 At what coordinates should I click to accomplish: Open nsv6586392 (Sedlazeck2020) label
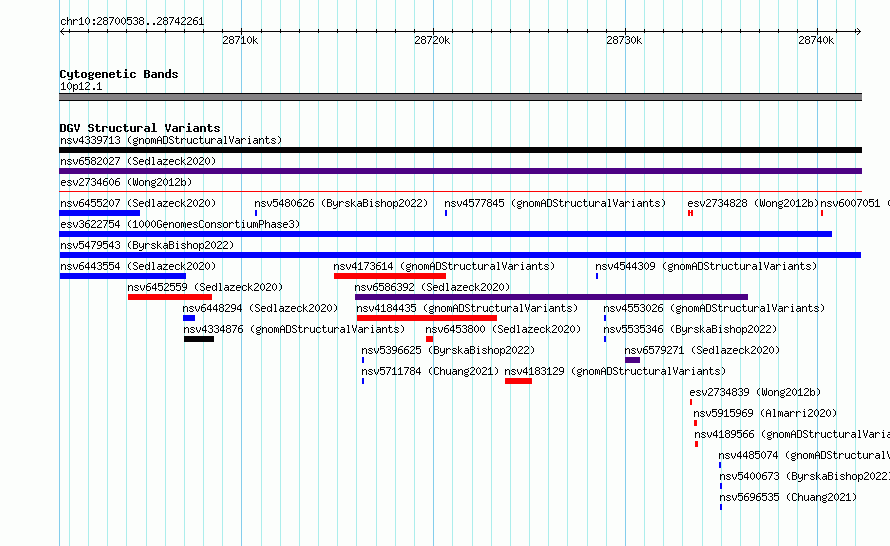click(x=433, y=287)
